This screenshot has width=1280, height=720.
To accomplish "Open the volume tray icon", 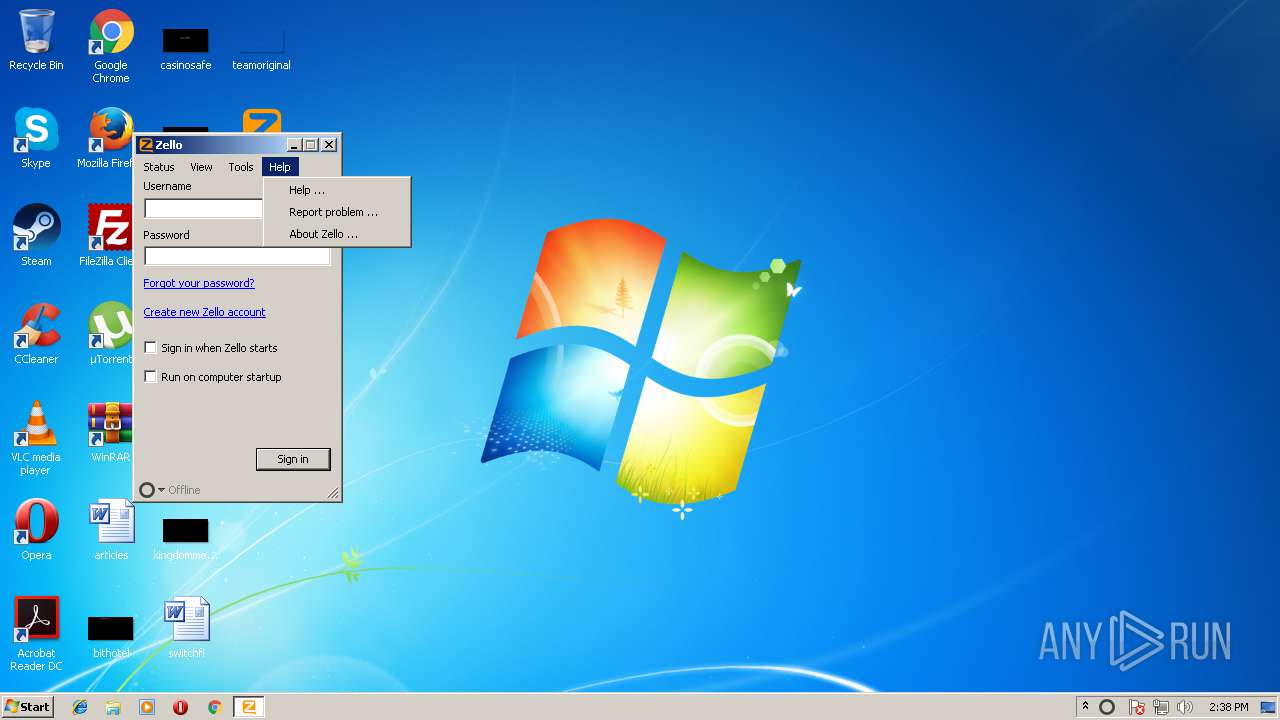I will tap(1185, 707).
